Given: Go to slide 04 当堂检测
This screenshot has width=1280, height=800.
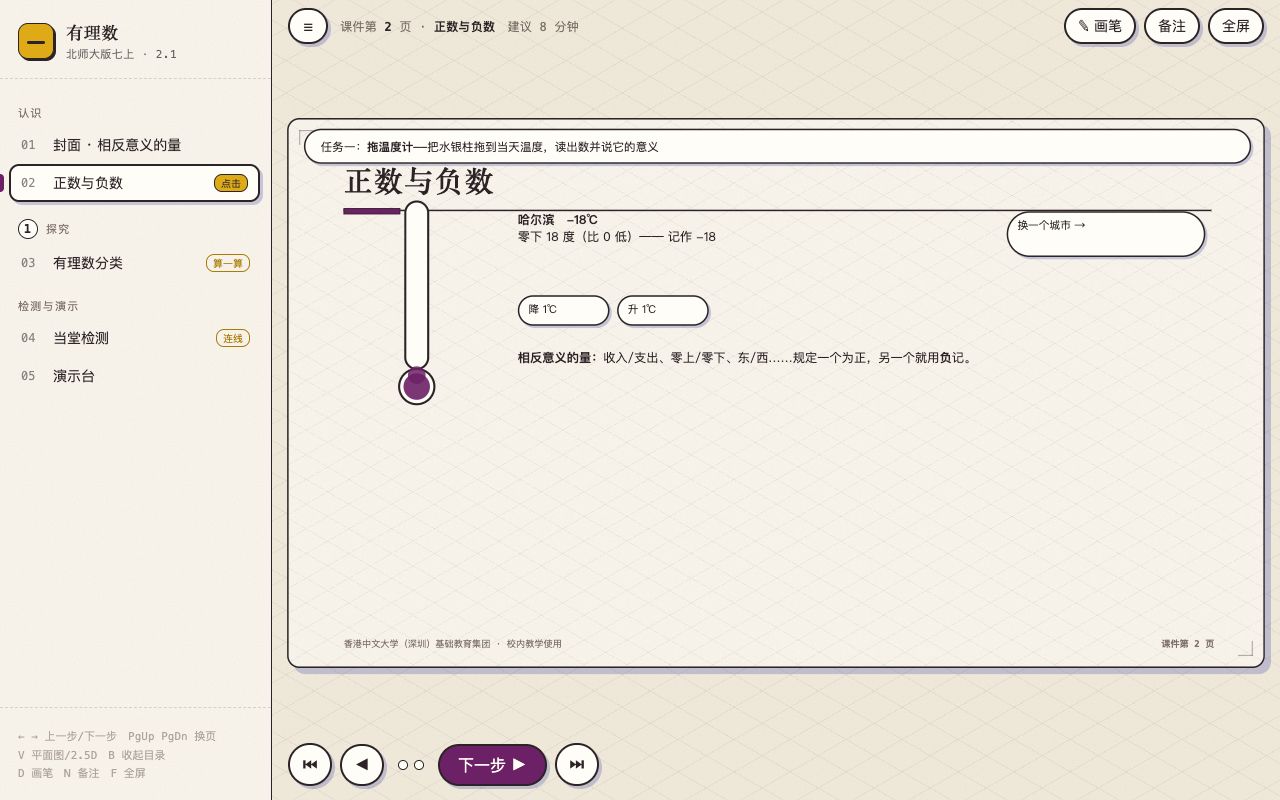Looking at the screenshot, I should (134, 338).
